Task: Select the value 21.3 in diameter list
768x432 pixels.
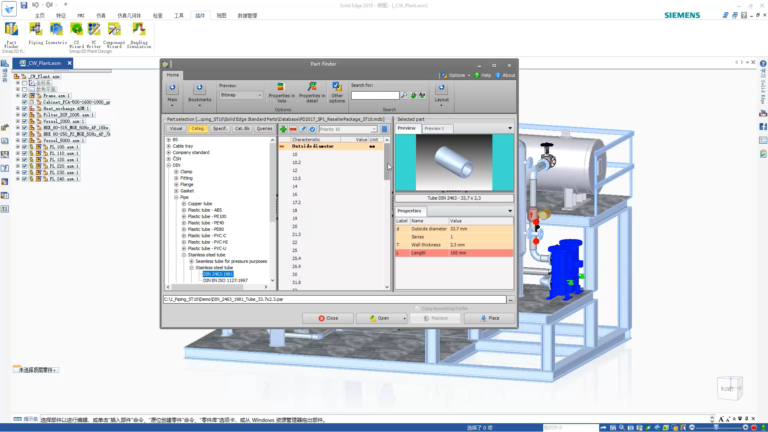Action: (296, 235)
